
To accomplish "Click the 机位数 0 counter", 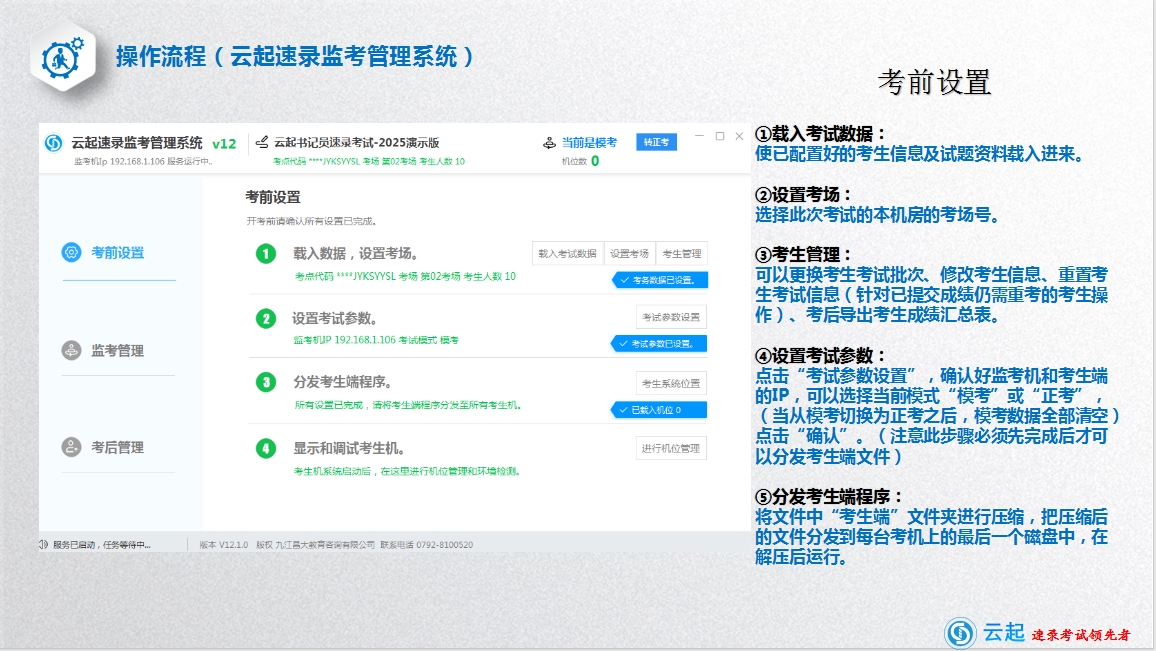I will pos(580,161).
